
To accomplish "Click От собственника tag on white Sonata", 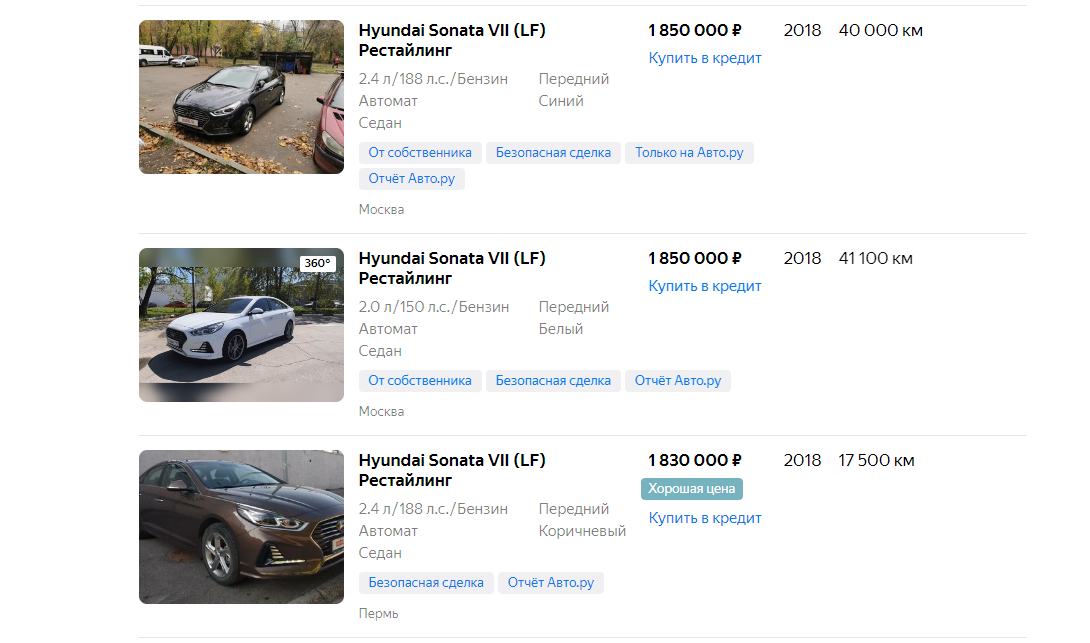I will pyautogui.click(x=420, y=381).
